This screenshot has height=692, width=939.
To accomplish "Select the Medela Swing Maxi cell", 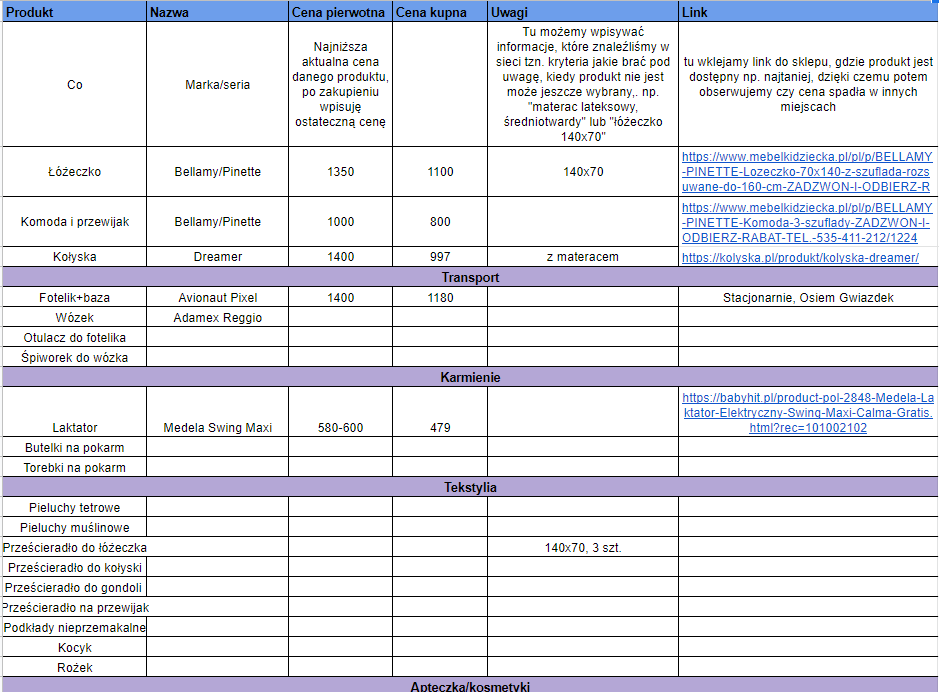I will (217, 412).
